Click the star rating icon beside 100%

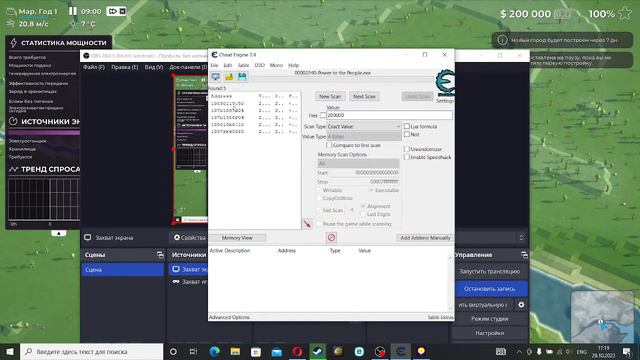pos(624,13)
